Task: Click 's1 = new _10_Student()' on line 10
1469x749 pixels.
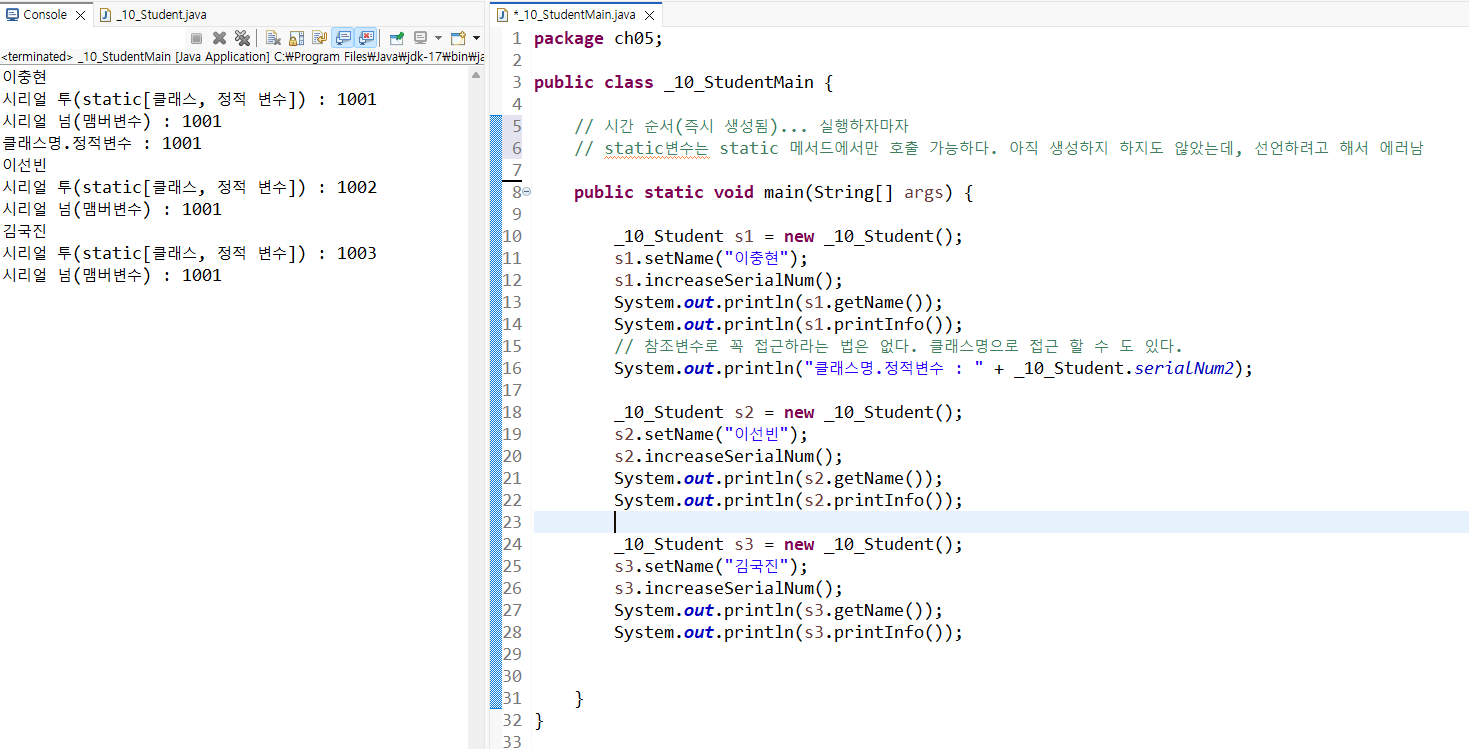Action: pyautogui.click(x=848, y=236)
